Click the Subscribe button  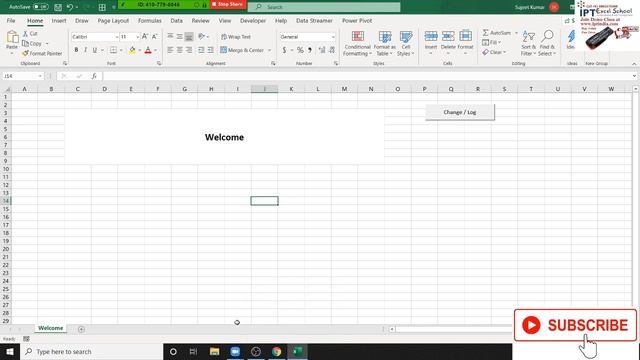point(575,325)
